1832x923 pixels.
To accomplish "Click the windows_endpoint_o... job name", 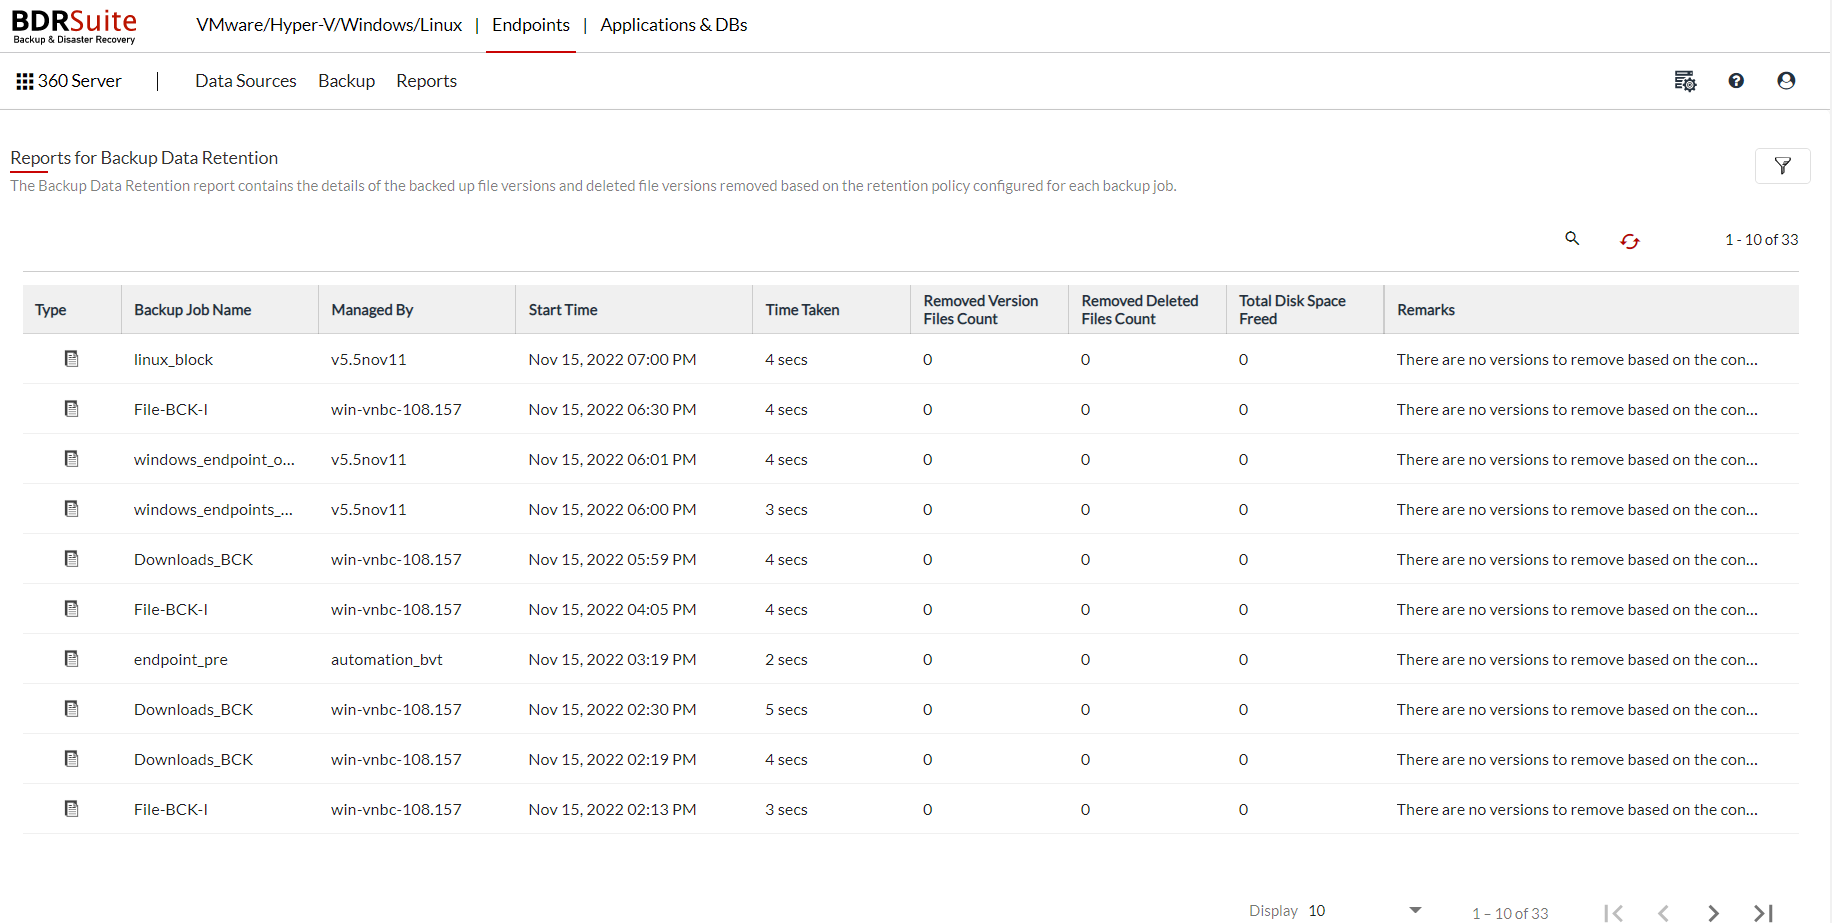I will pos(214,459).
